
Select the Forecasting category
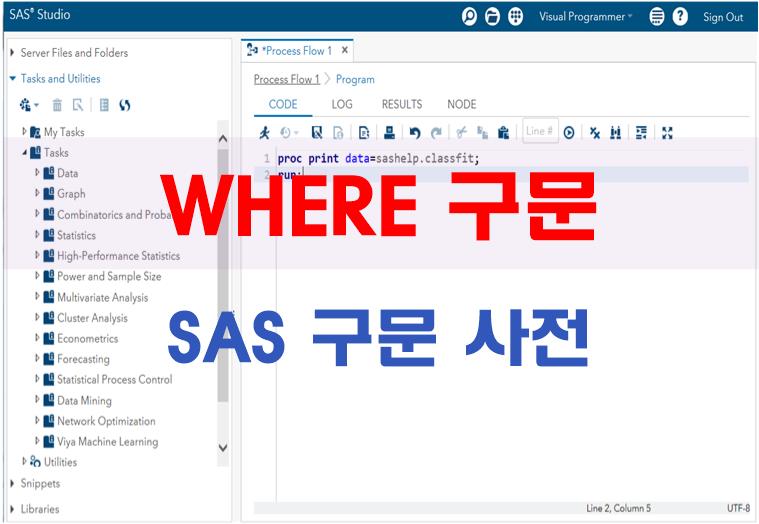point(83,359)
